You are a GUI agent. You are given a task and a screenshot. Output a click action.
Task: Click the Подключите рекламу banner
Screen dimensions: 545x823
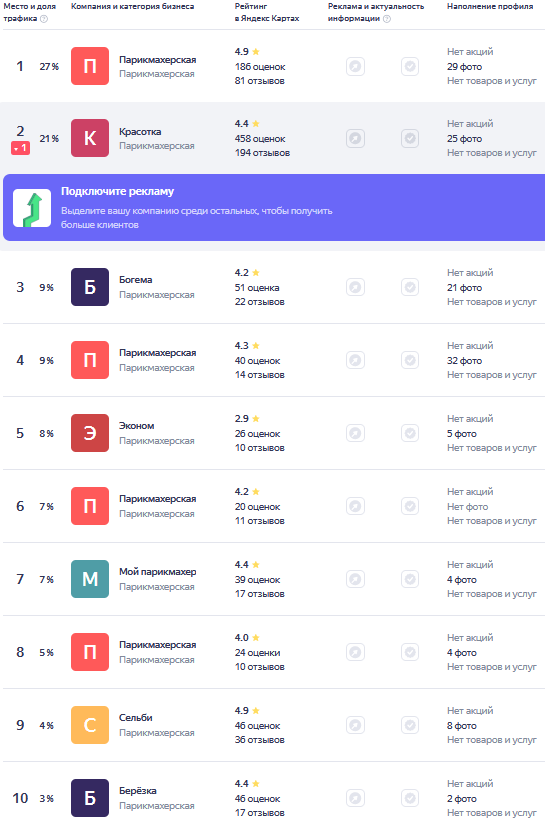pyautogui.click(x=274, y=207)
